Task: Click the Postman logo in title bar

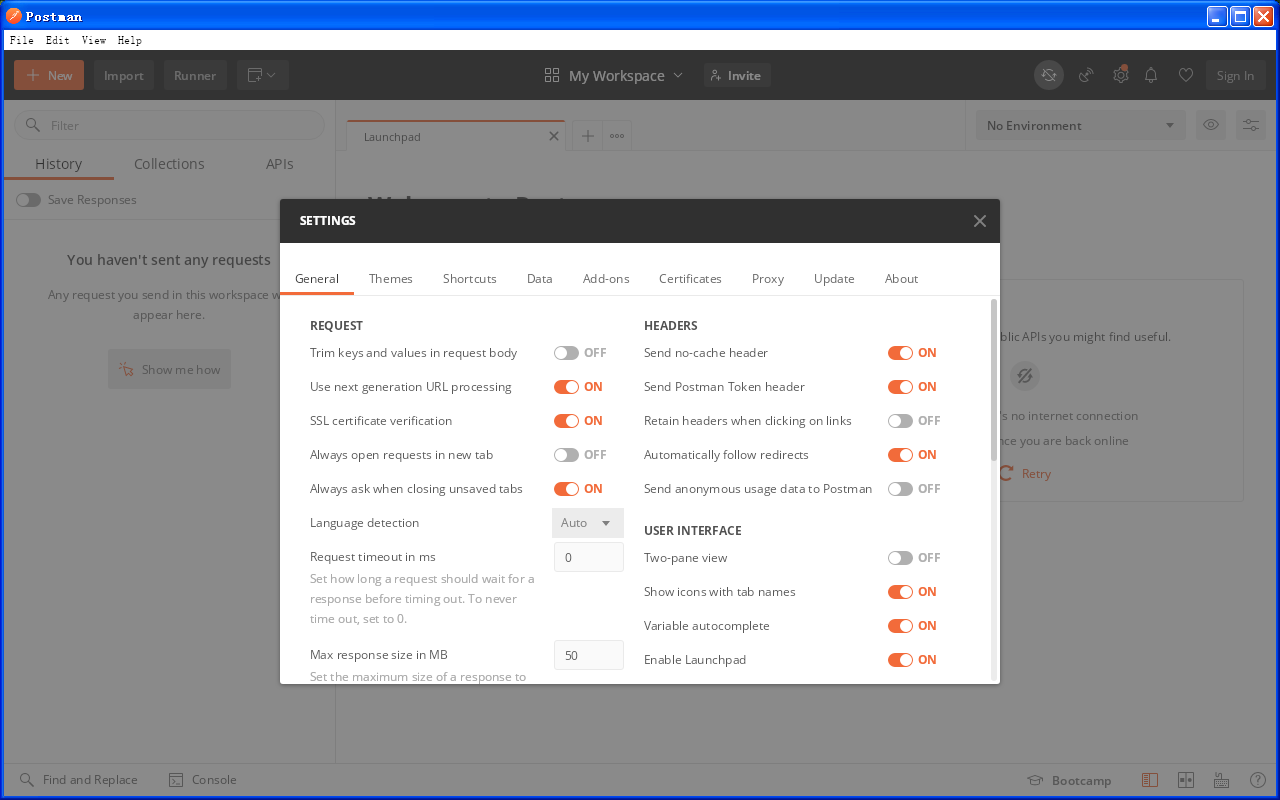Action: tap(14, 16)
